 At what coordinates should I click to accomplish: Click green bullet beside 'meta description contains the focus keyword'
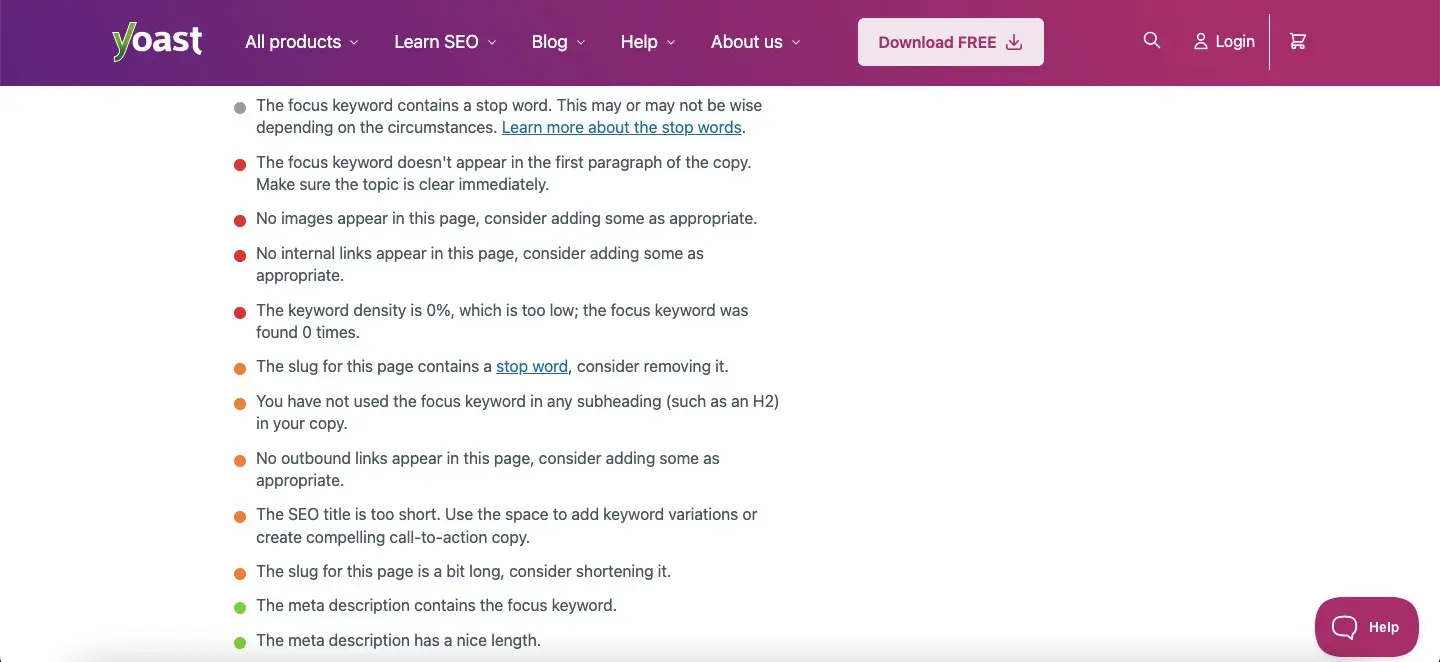coord(240,607)
